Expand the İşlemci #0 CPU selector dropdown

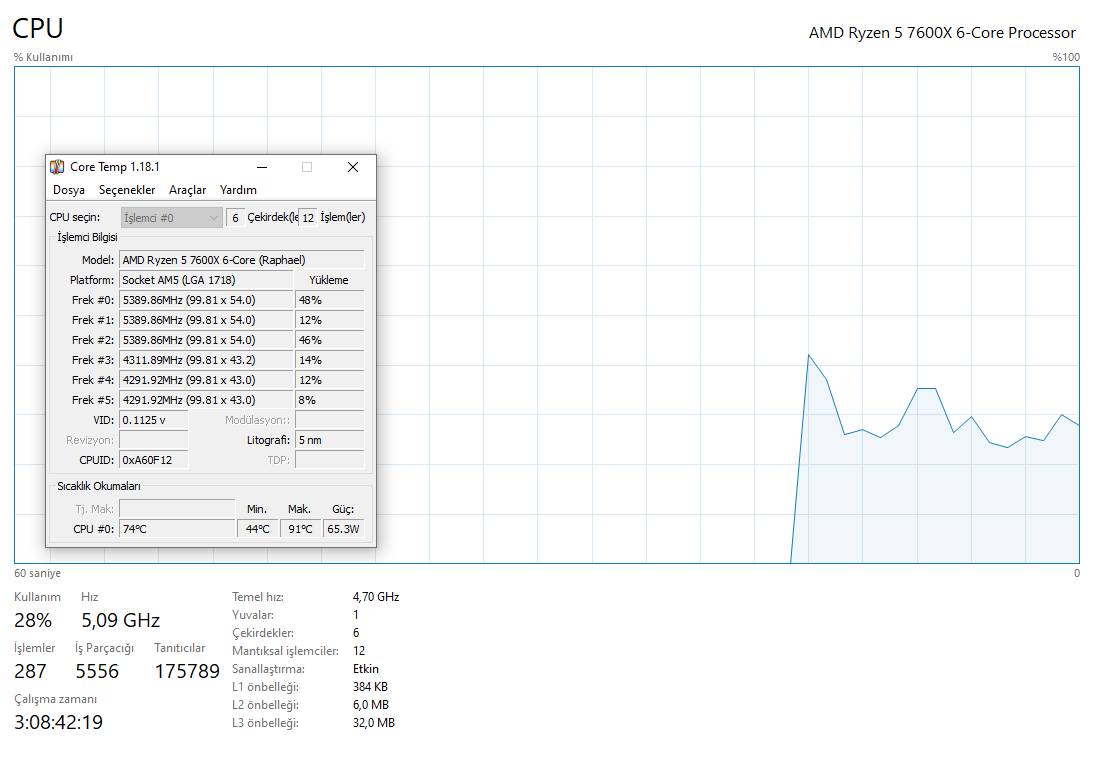(x=171, y=218)
